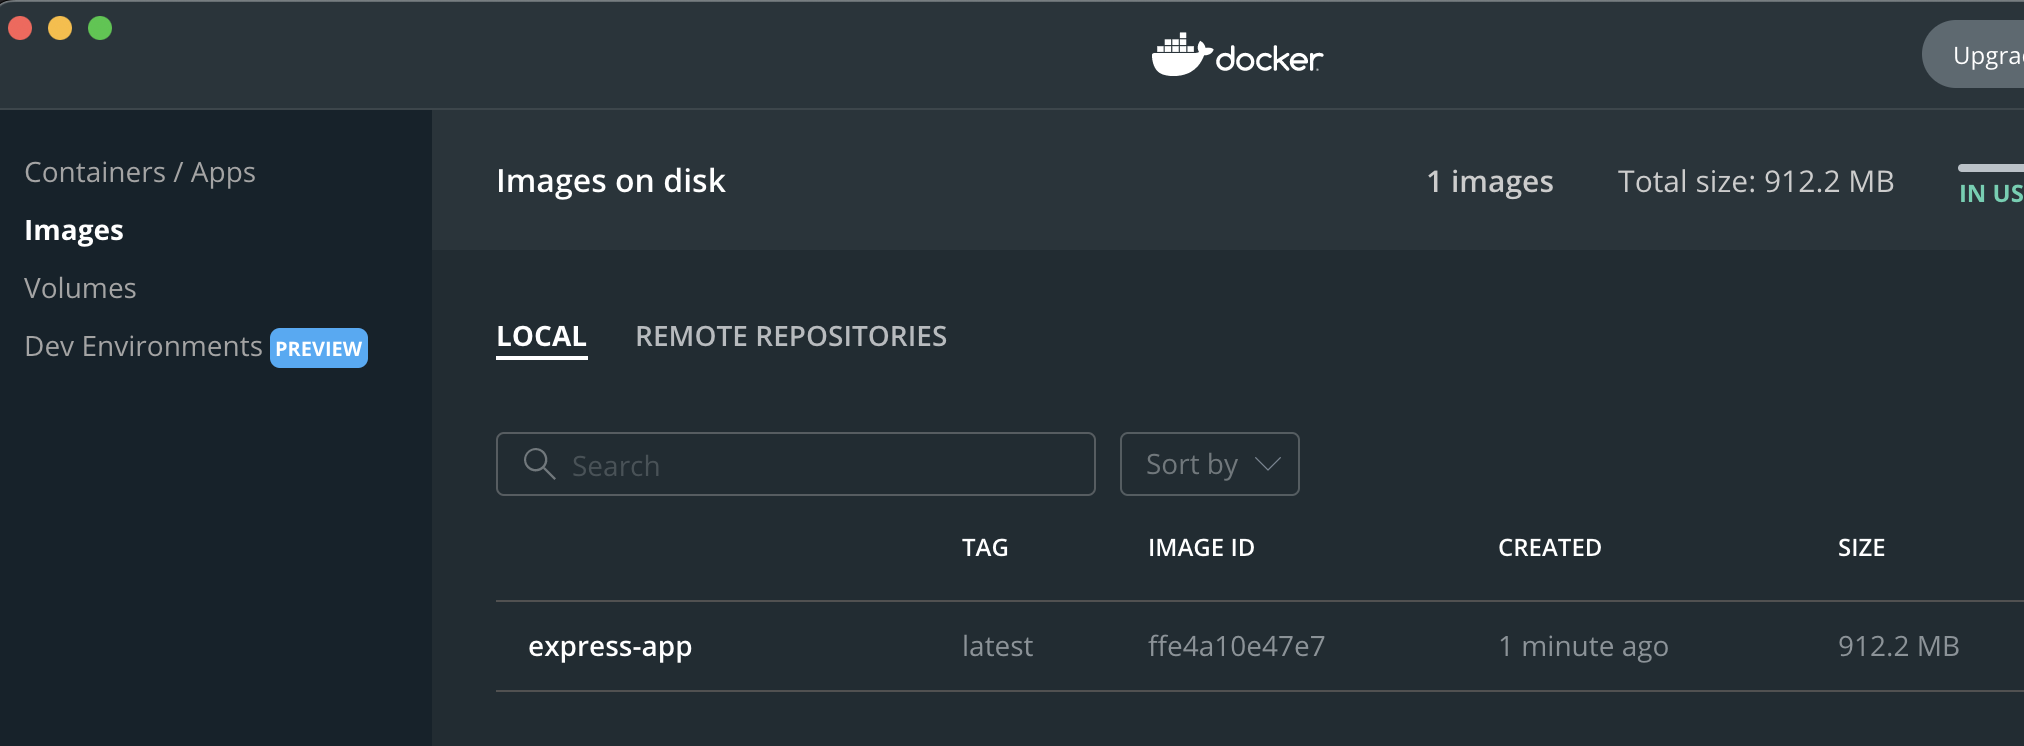The height and width of the screenshot is (746, 2024).
Task: Open the Sort by dropdown
Action: click(x=1209, y=464)
